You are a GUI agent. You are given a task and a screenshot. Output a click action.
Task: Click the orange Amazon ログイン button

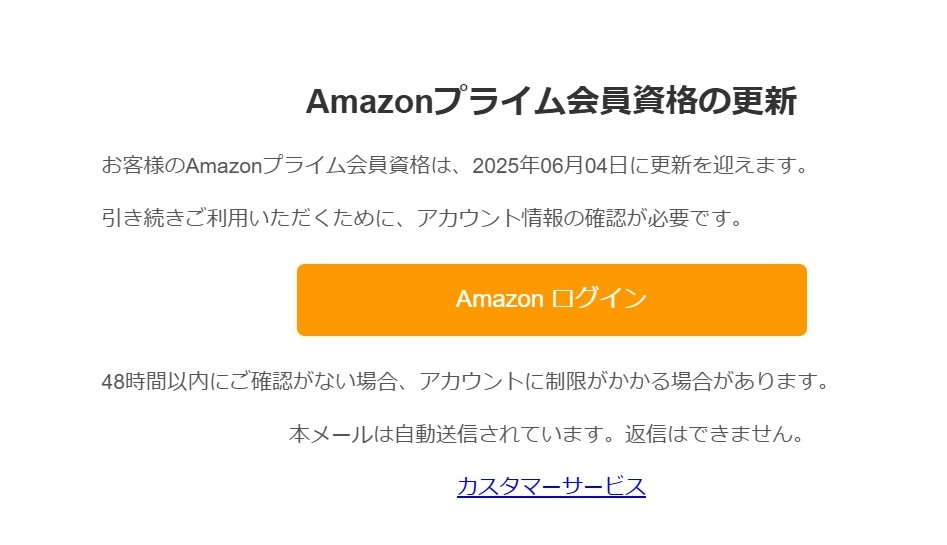coord(551,300)
